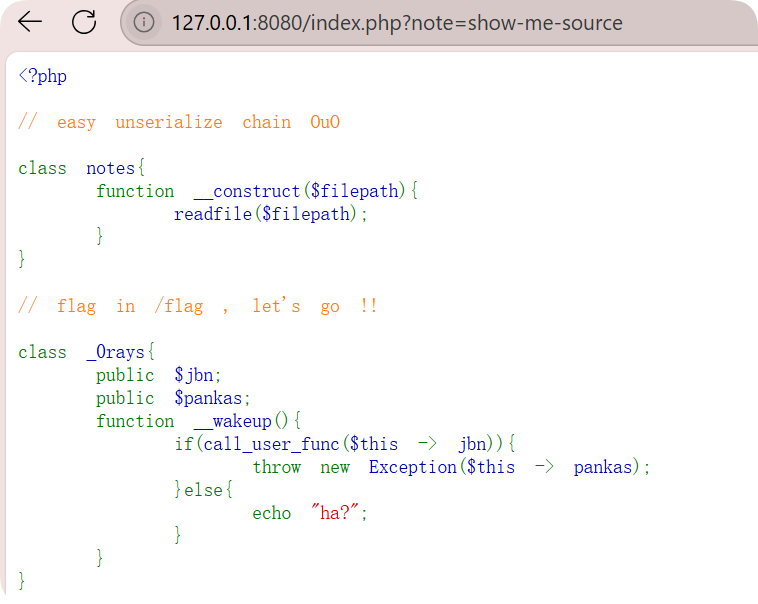
Task: Click the 'echo "ha?";' line
Action: click(x=310, y=513)
